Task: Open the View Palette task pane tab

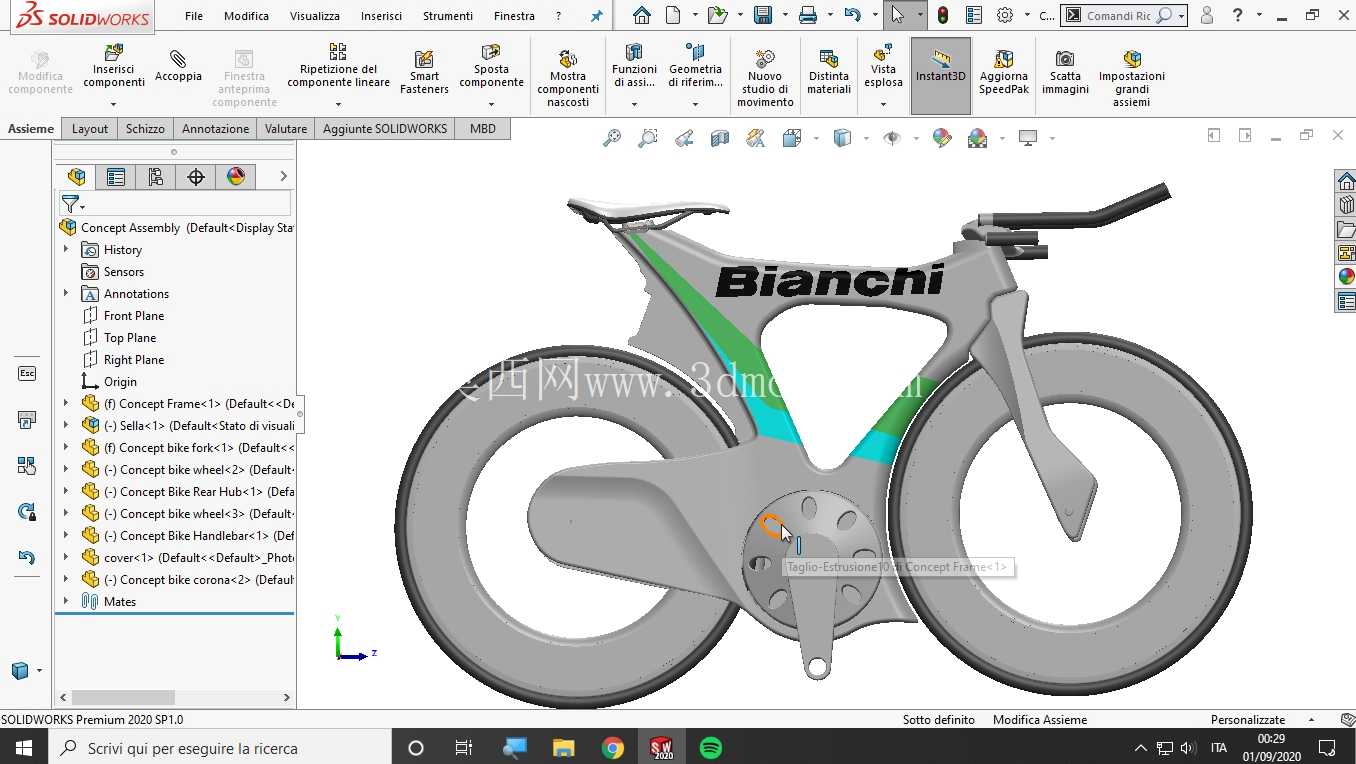Action: 1346,253
